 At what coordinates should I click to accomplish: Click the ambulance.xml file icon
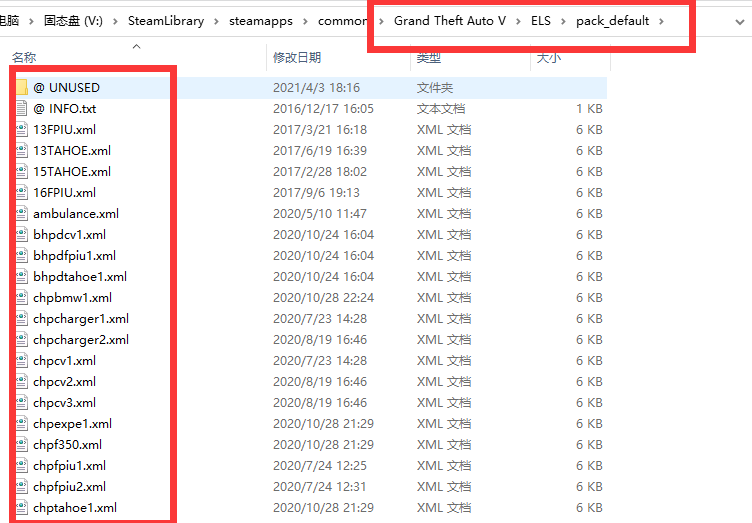pyautogui.click(x=22, y=214)
